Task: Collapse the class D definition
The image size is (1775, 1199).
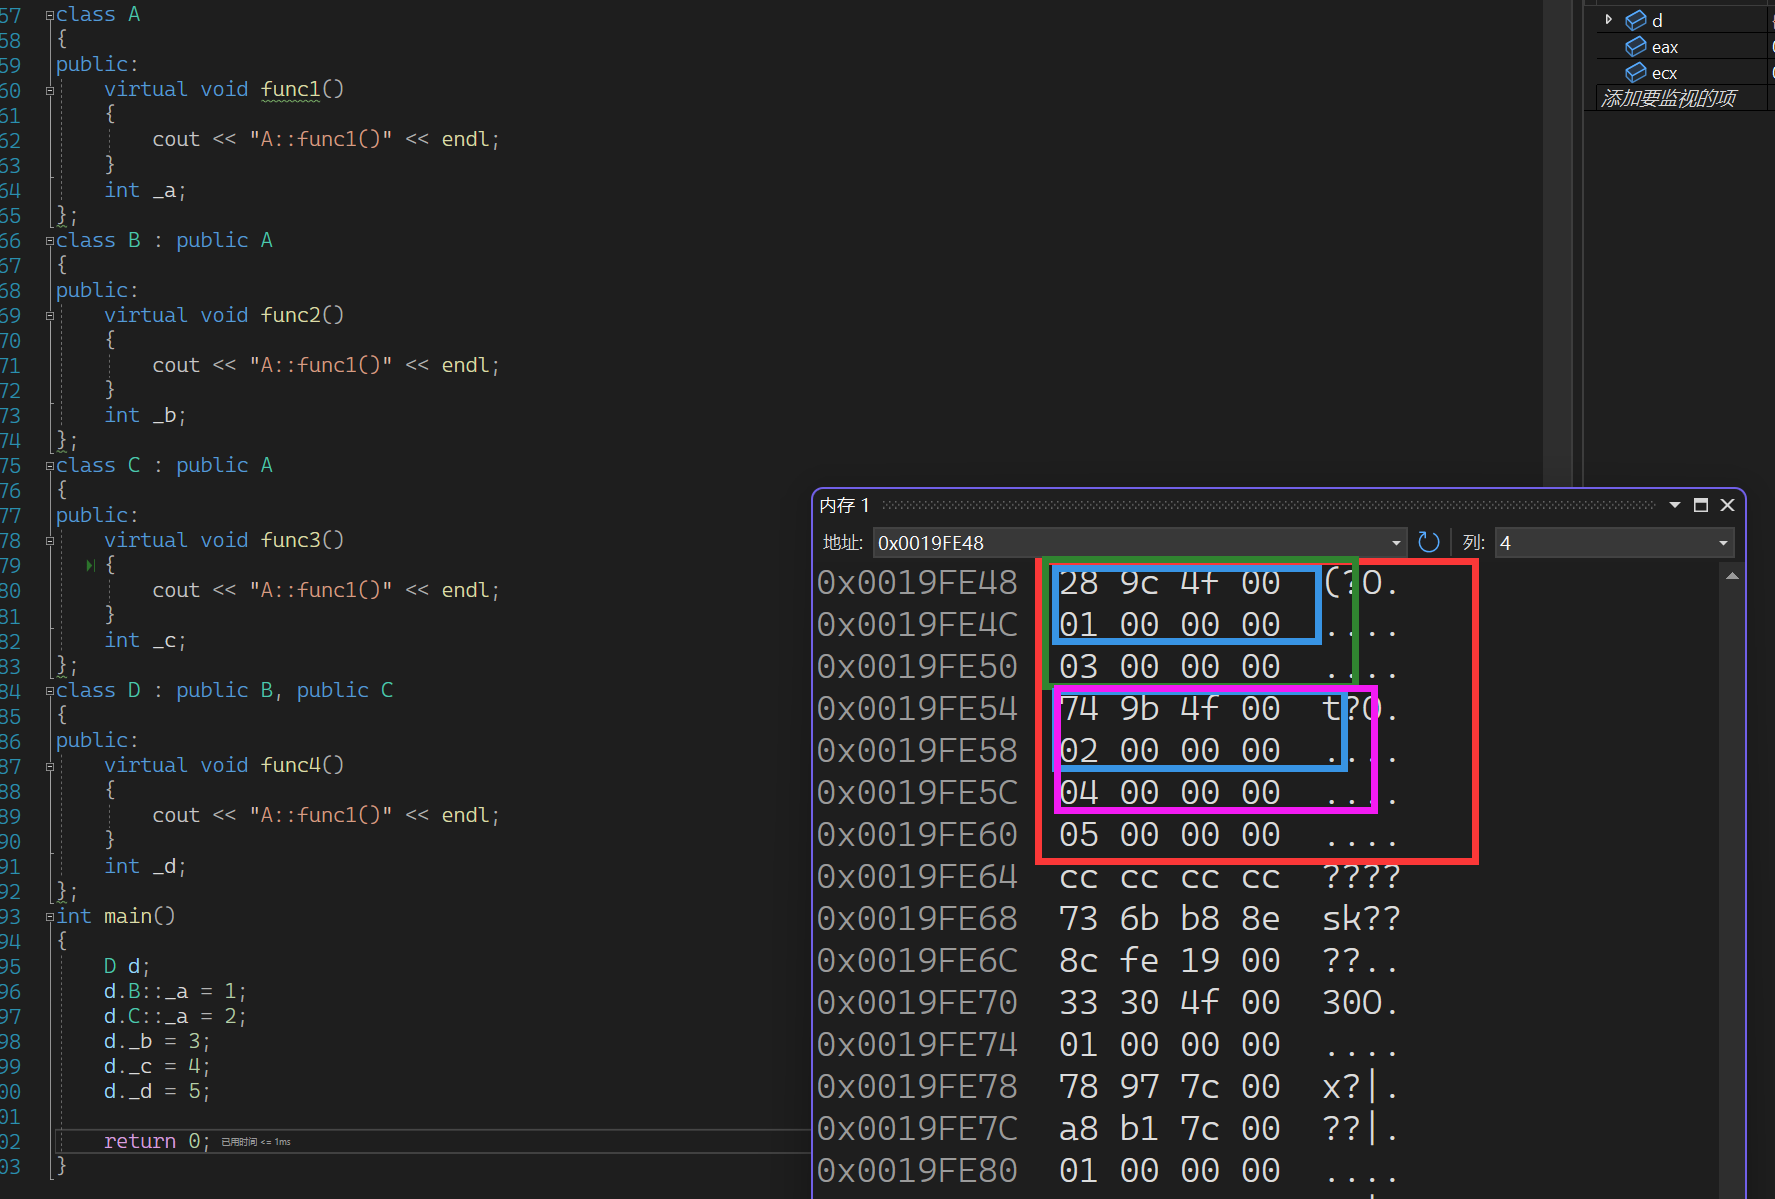Action: [x=50, y=691]
